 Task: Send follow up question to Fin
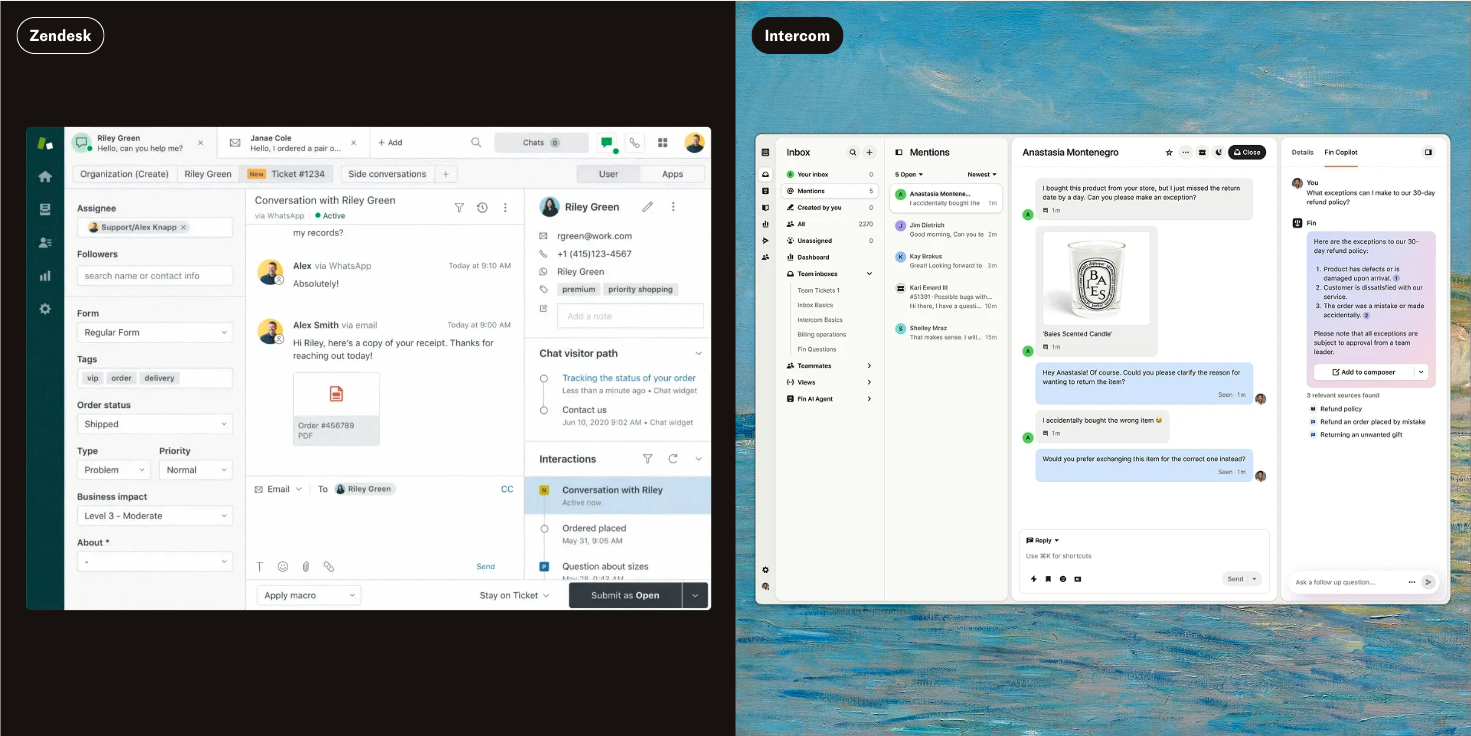click(x=1428, y=582)
